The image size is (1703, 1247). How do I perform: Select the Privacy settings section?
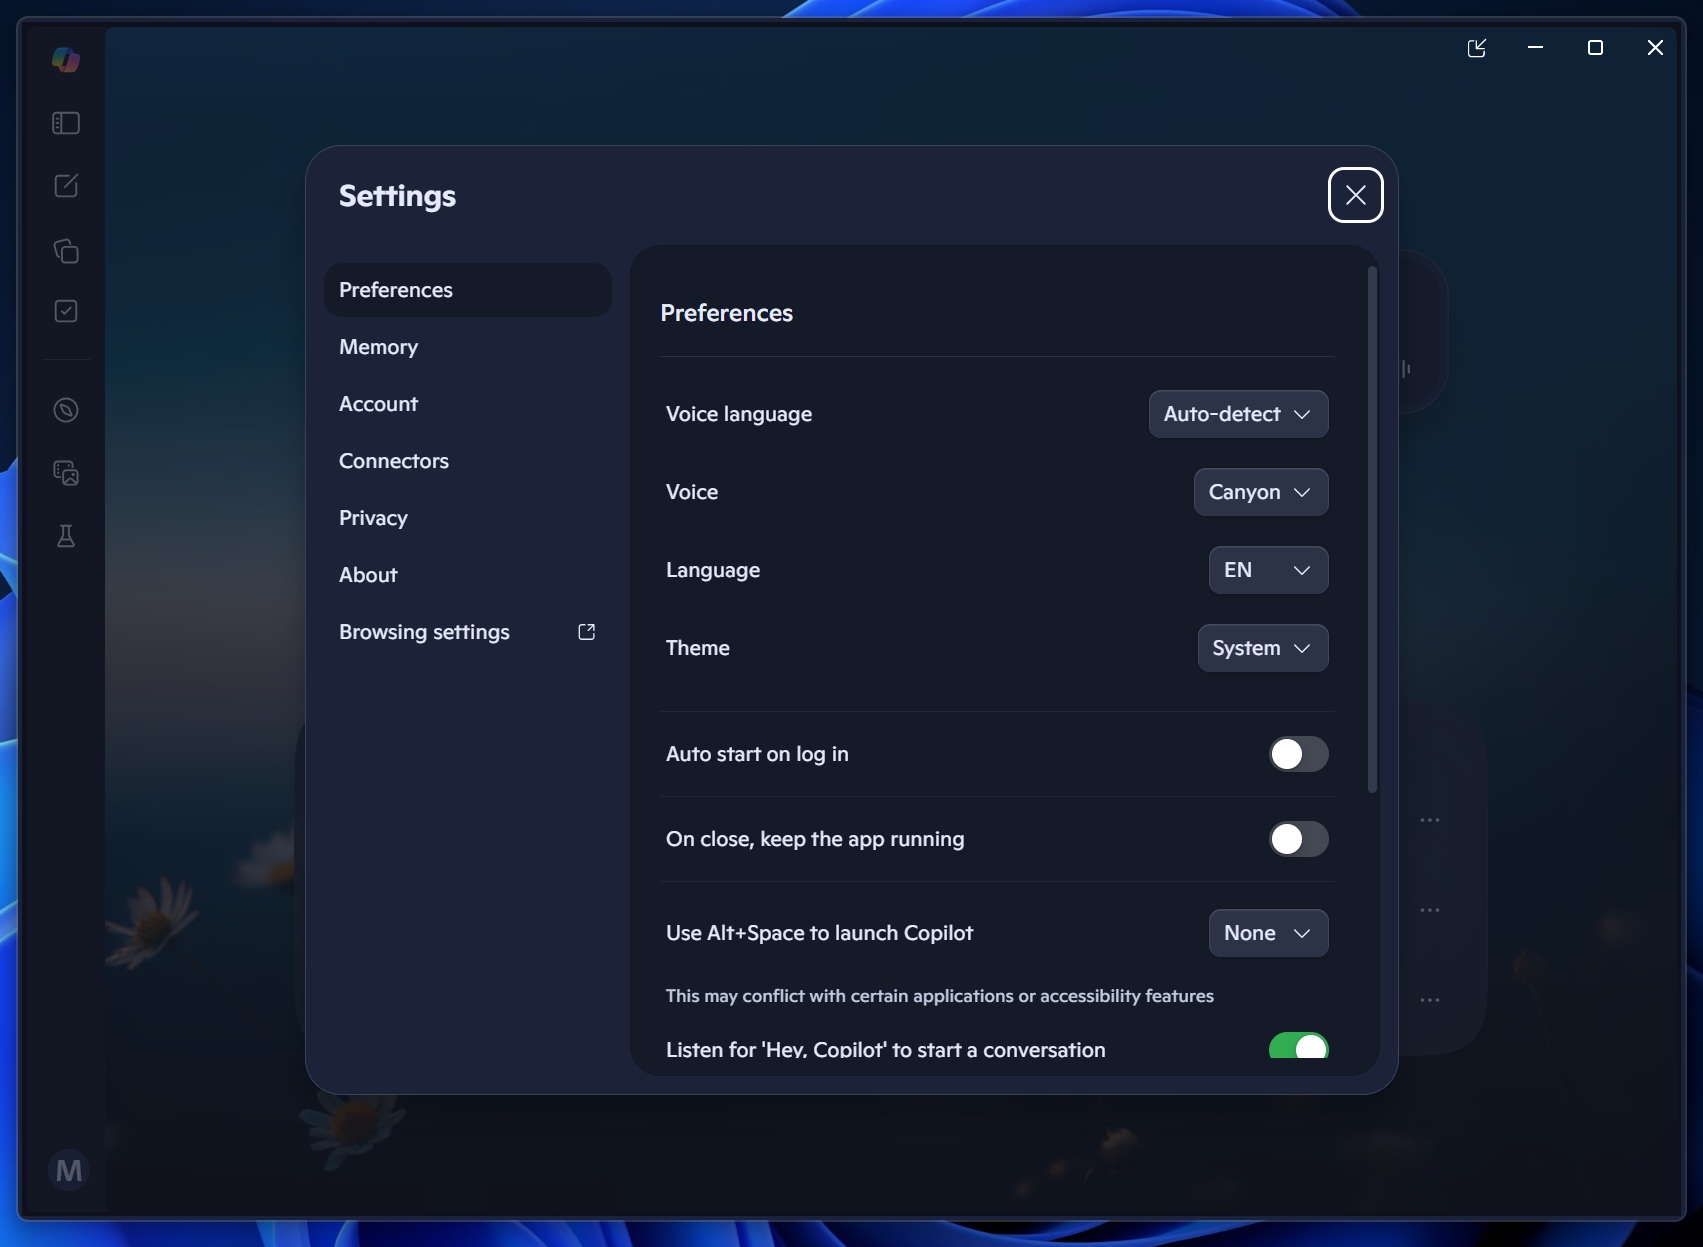372,518
